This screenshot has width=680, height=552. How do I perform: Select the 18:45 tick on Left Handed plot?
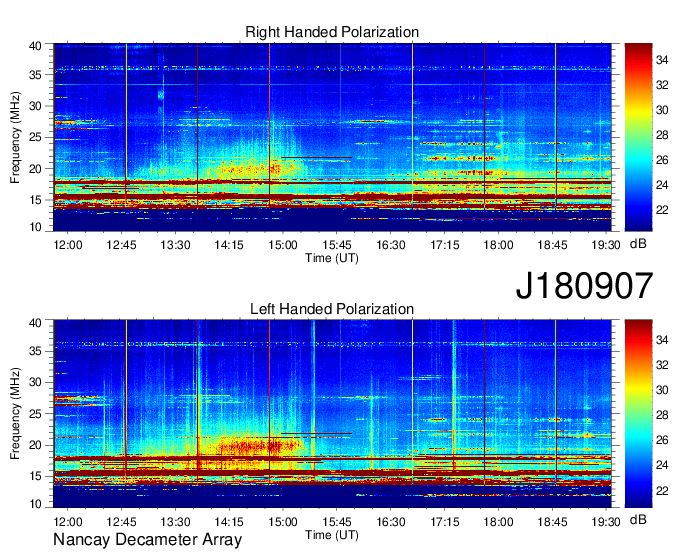[x=552, y=521]
